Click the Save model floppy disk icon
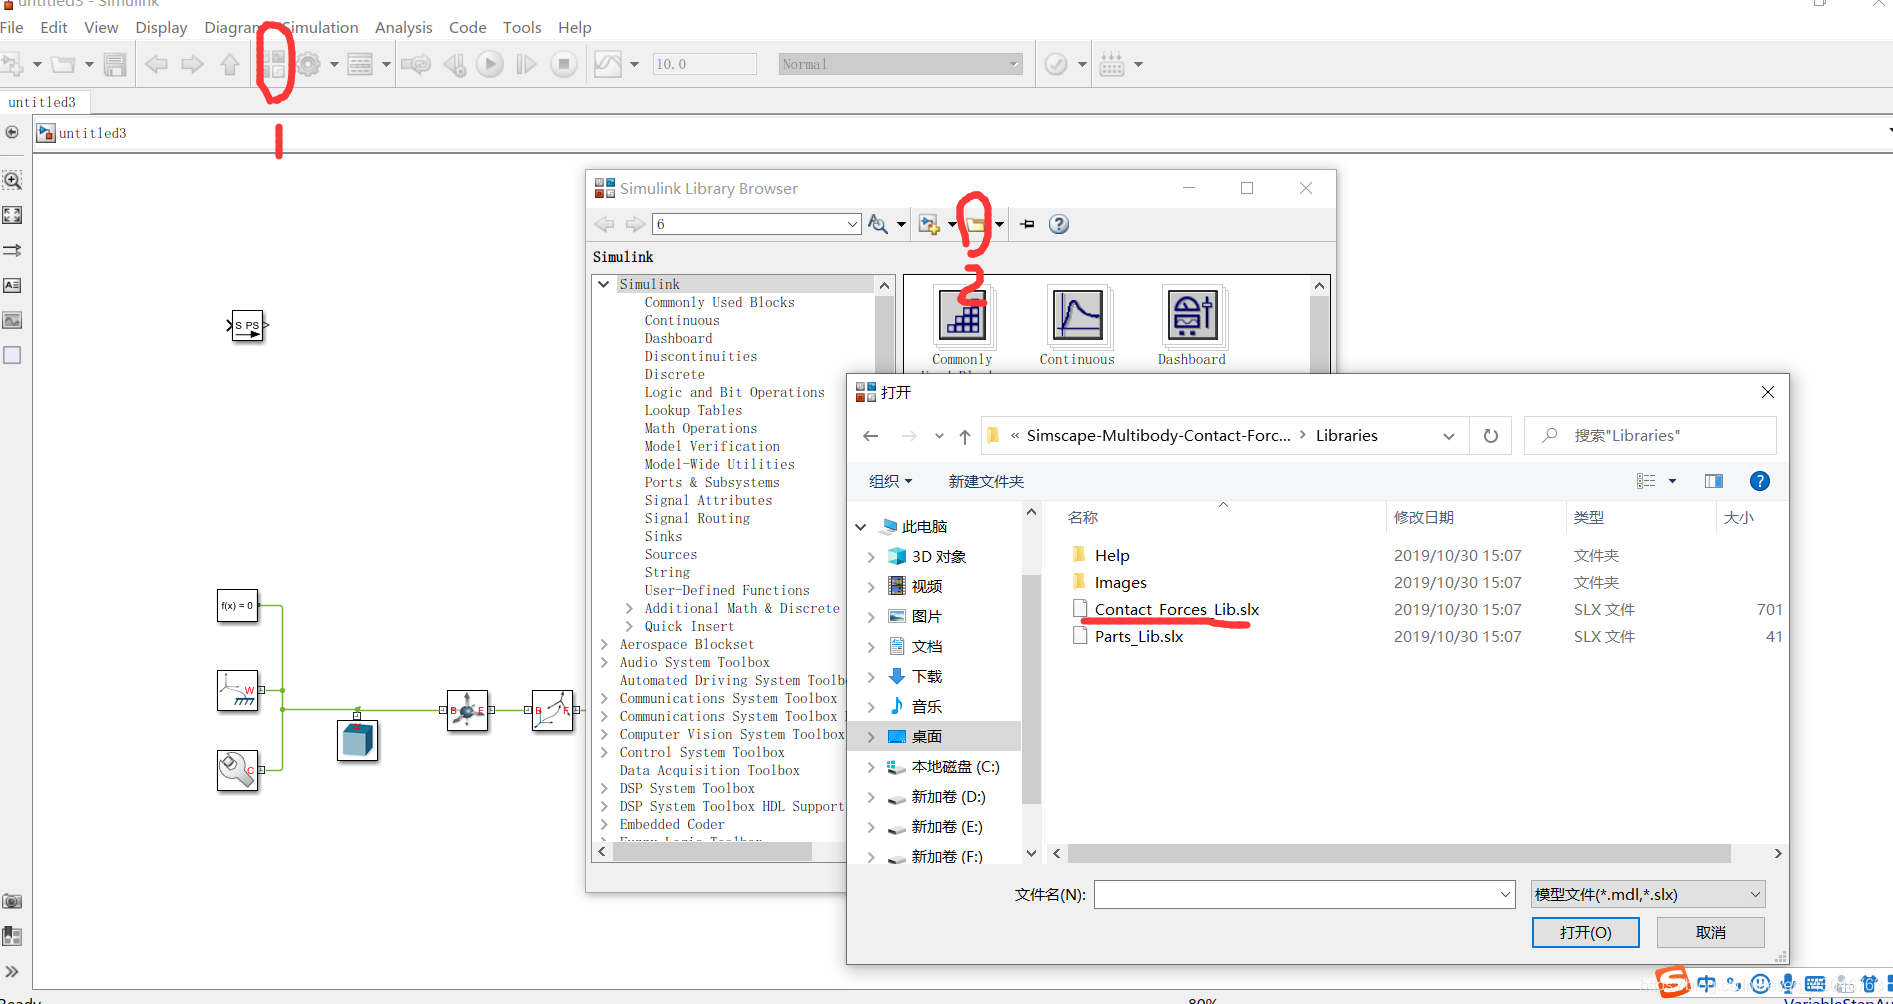Screen dimensions: 1893x1004 (115, 65)
